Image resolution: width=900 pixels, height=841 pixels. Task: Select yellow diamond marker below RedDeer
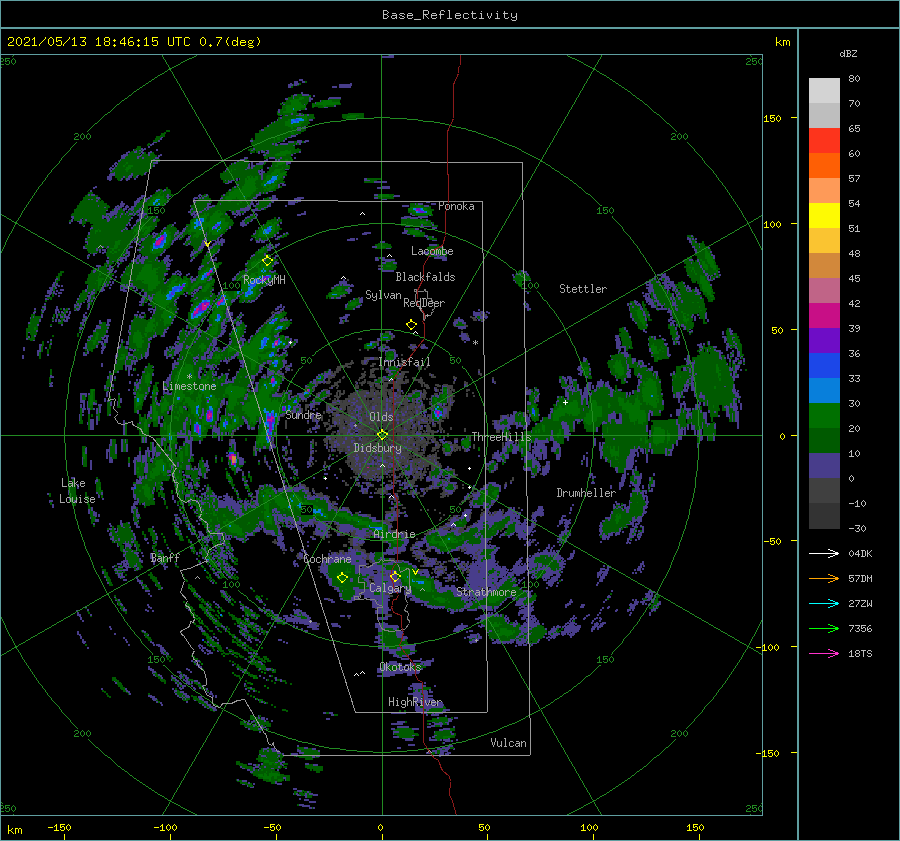(412, 325)
